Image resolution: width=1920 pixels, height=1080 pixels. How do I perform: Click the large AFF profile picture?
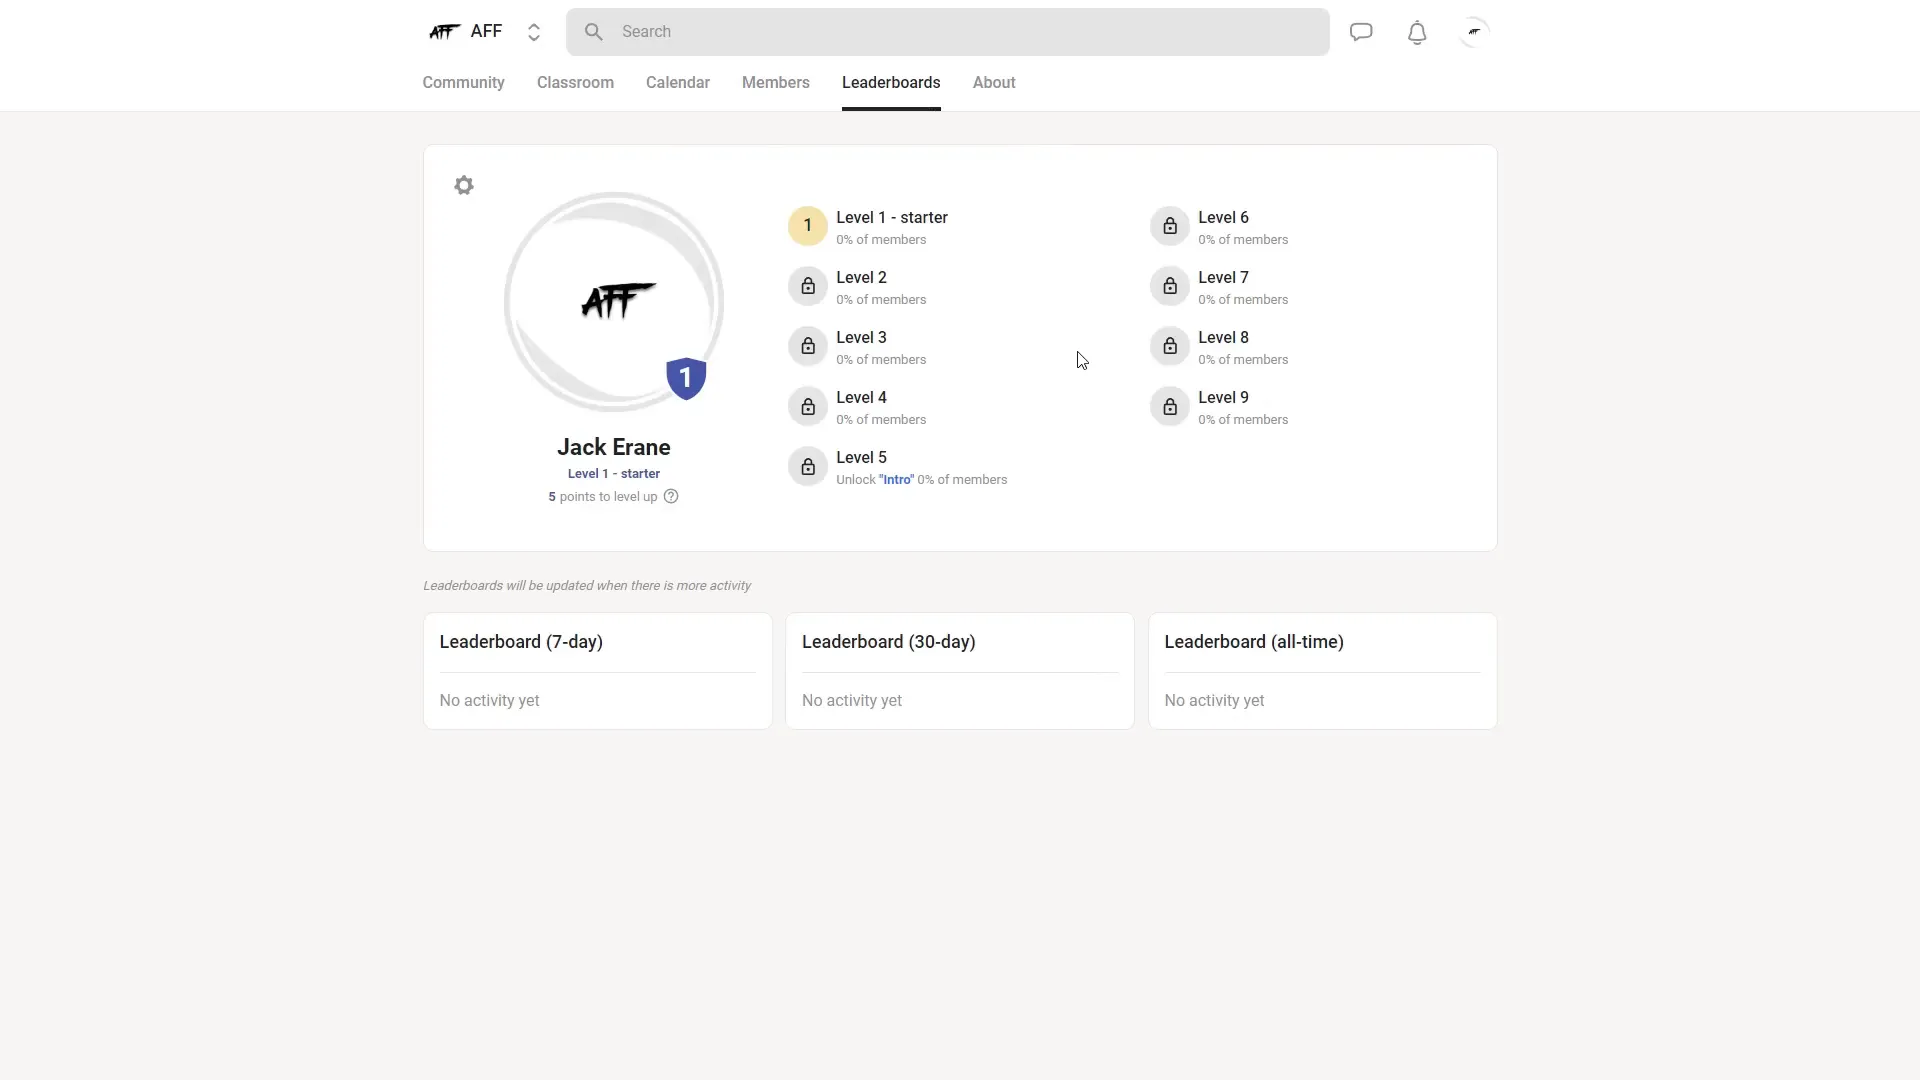(614, 301)
